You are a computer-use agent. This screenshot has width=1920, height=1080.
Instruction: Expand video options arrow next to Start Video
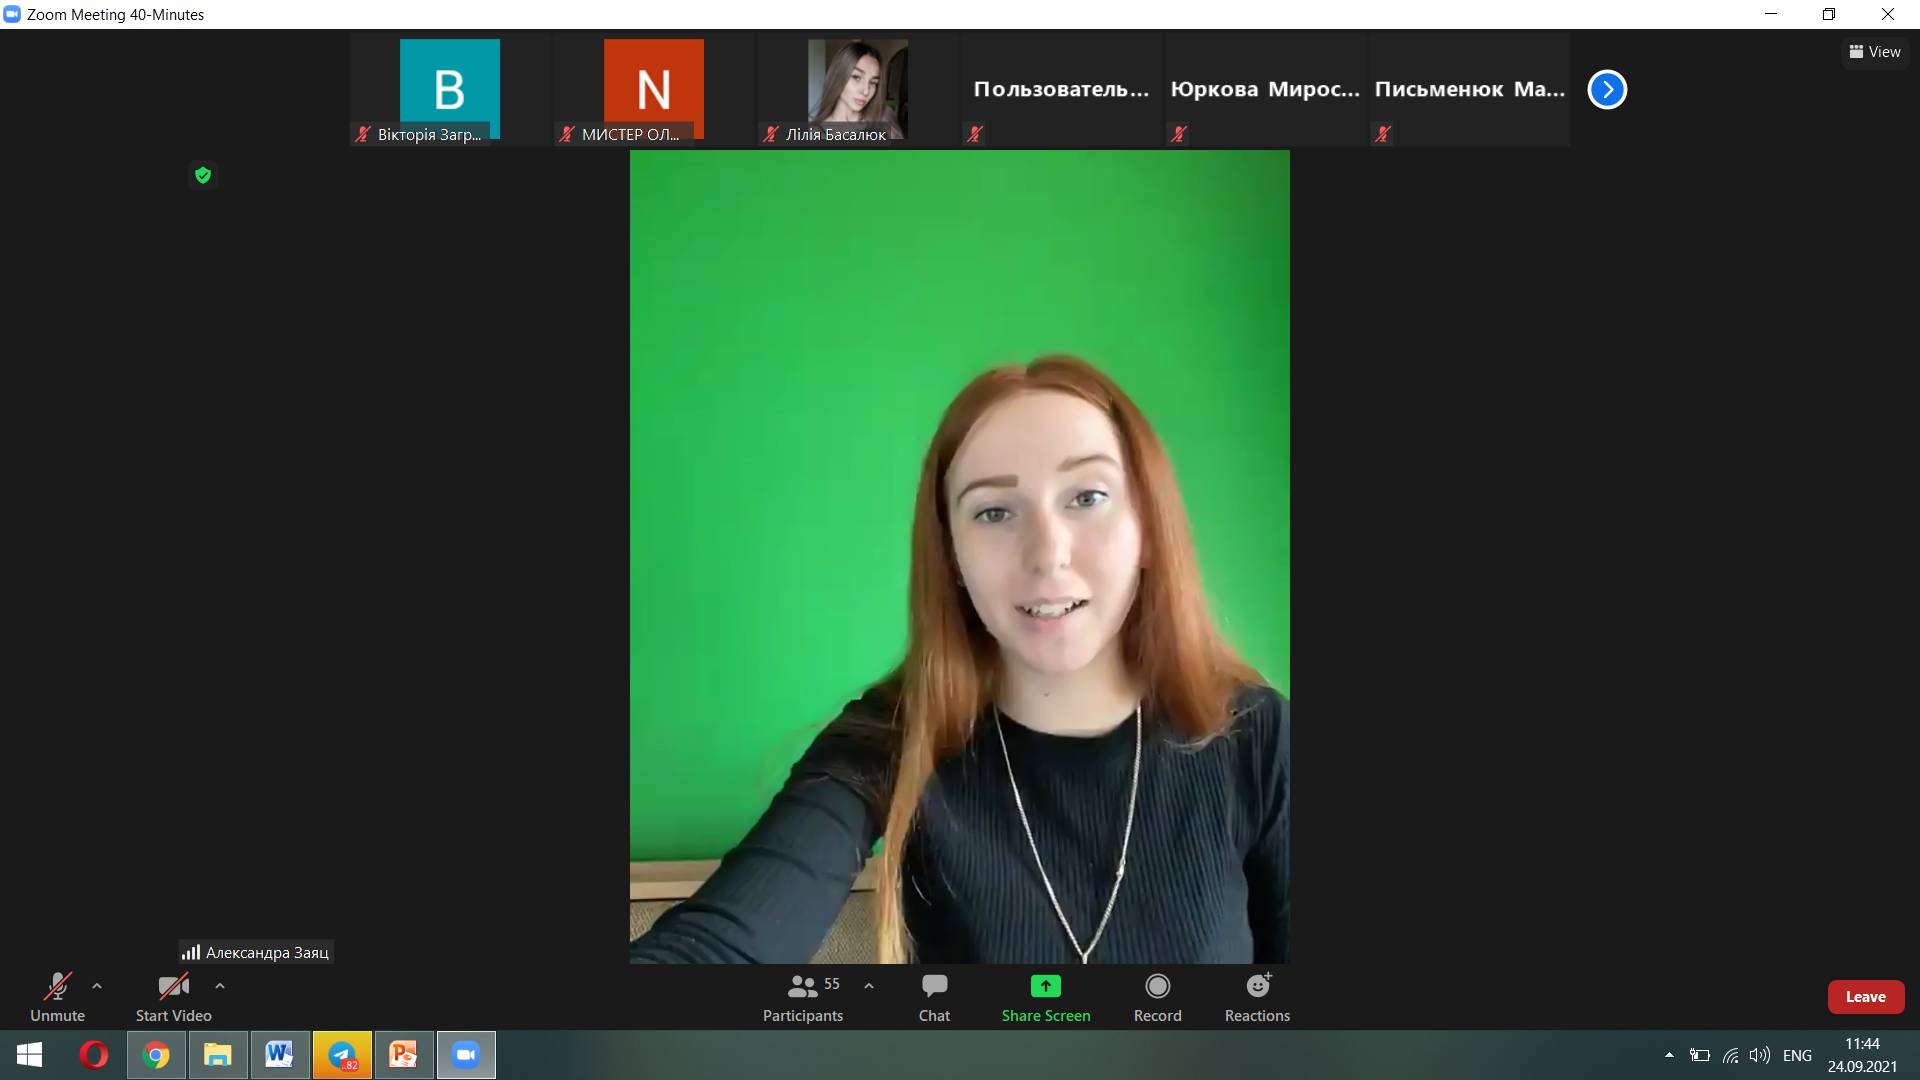(x=220, y=986)
